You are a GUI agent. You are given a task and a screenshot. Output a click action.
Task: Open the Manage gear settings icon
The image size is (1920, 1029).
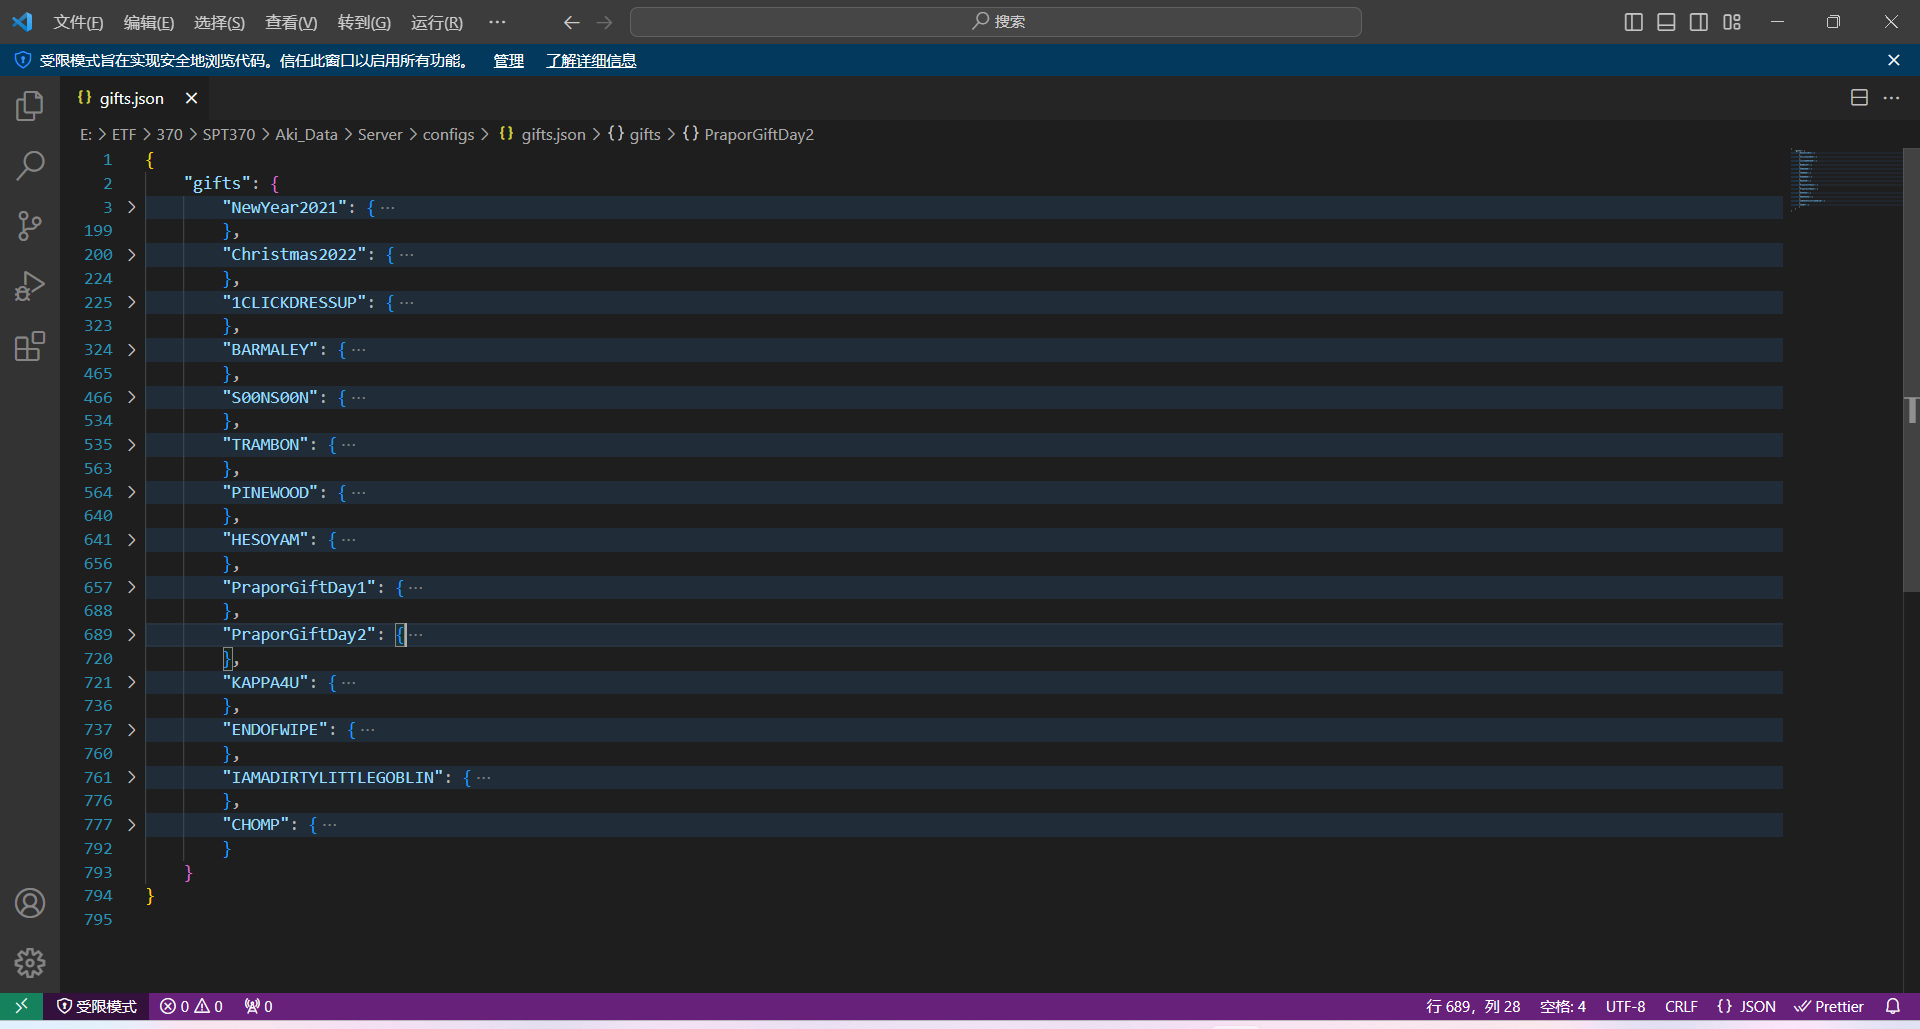click(x=30, y=963)
